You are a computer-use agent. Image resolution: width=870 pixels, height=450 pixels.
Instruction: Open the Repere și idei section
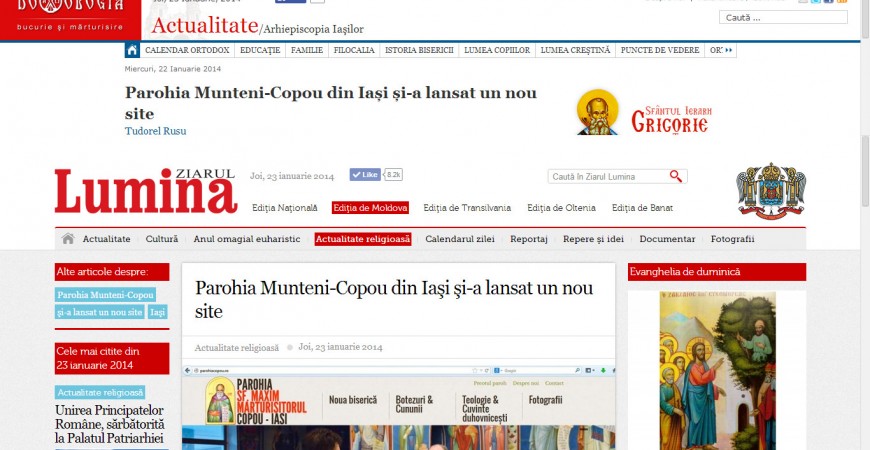[x=593, y=239]
